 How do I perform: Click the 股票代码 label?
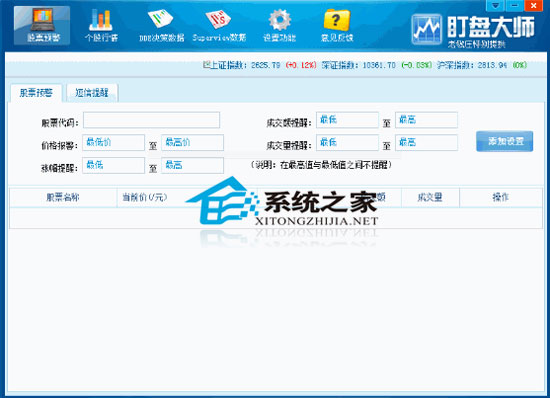(60, 123)
